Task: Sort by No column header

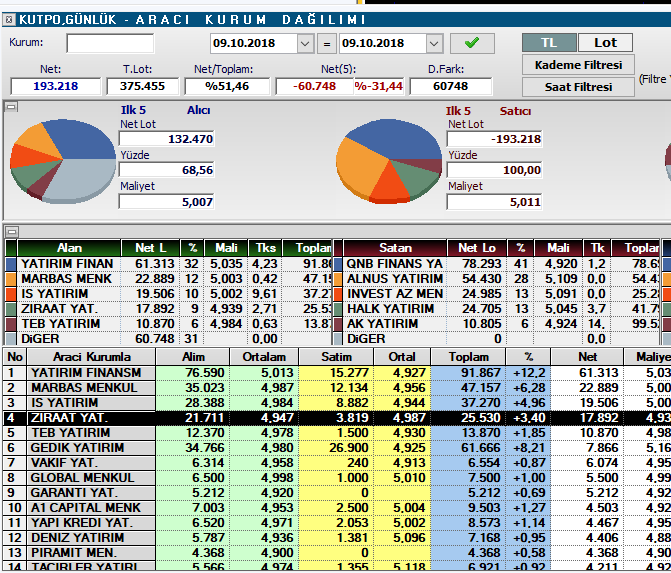Action: tap(15, 357)
